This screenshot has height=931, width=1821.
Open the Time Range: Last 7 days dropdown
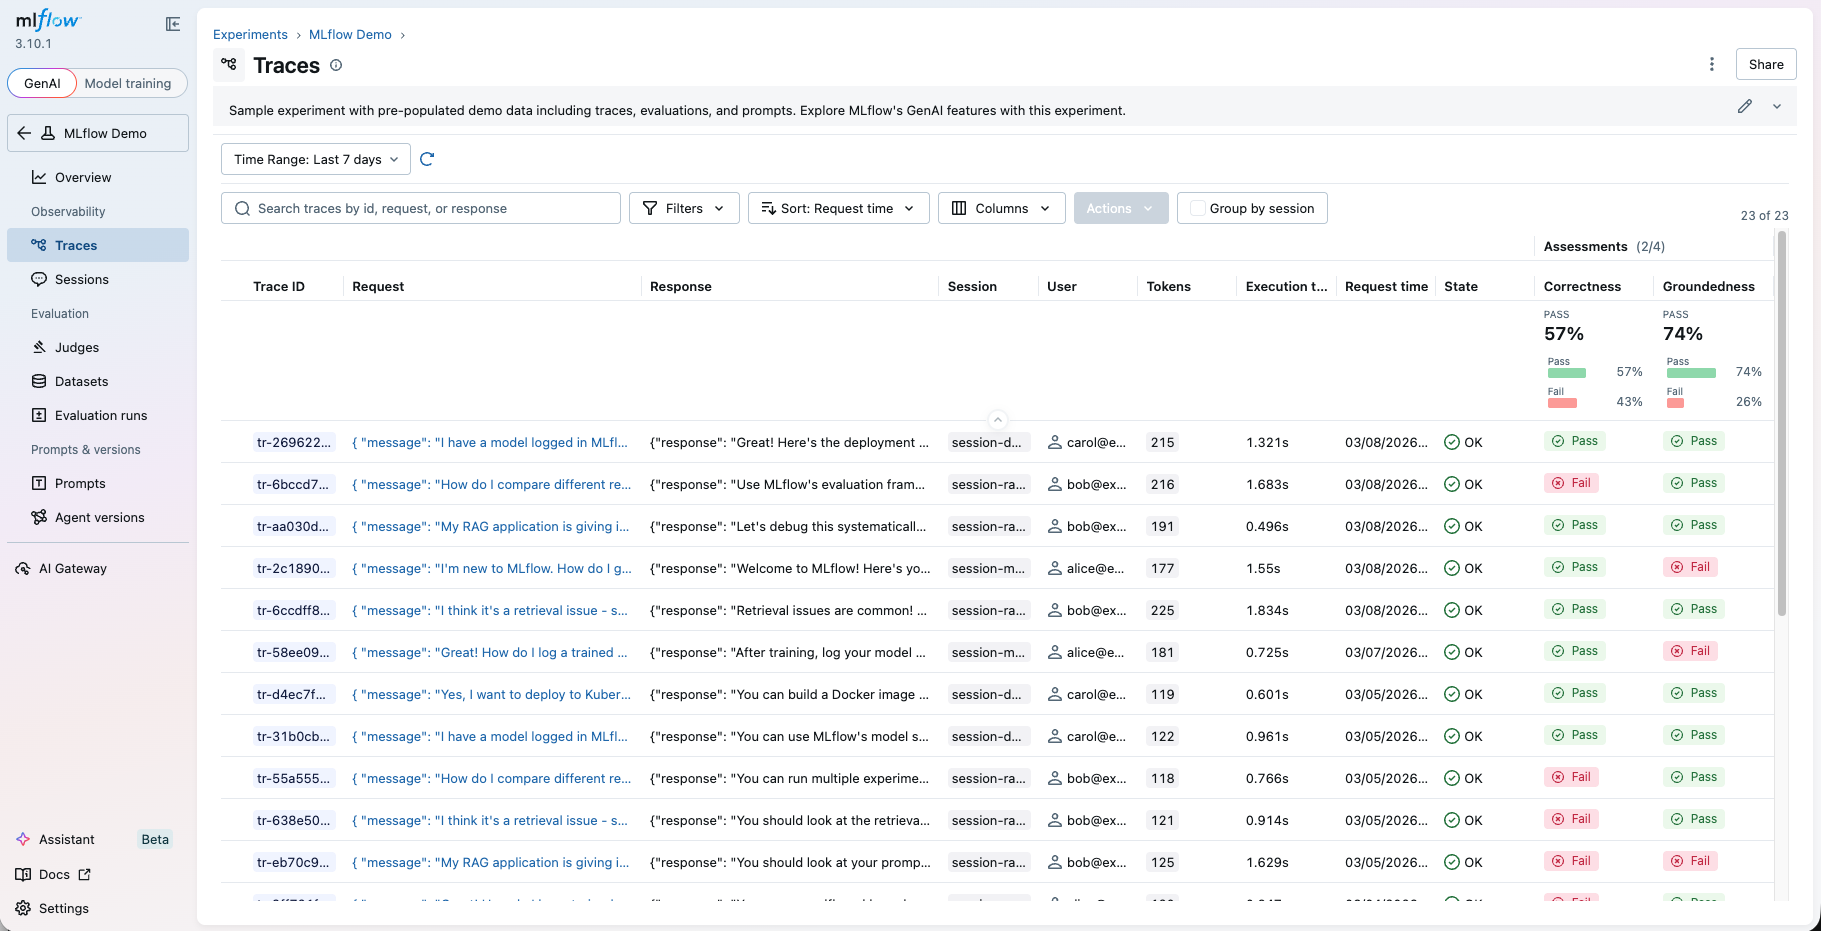coord(314,159)
